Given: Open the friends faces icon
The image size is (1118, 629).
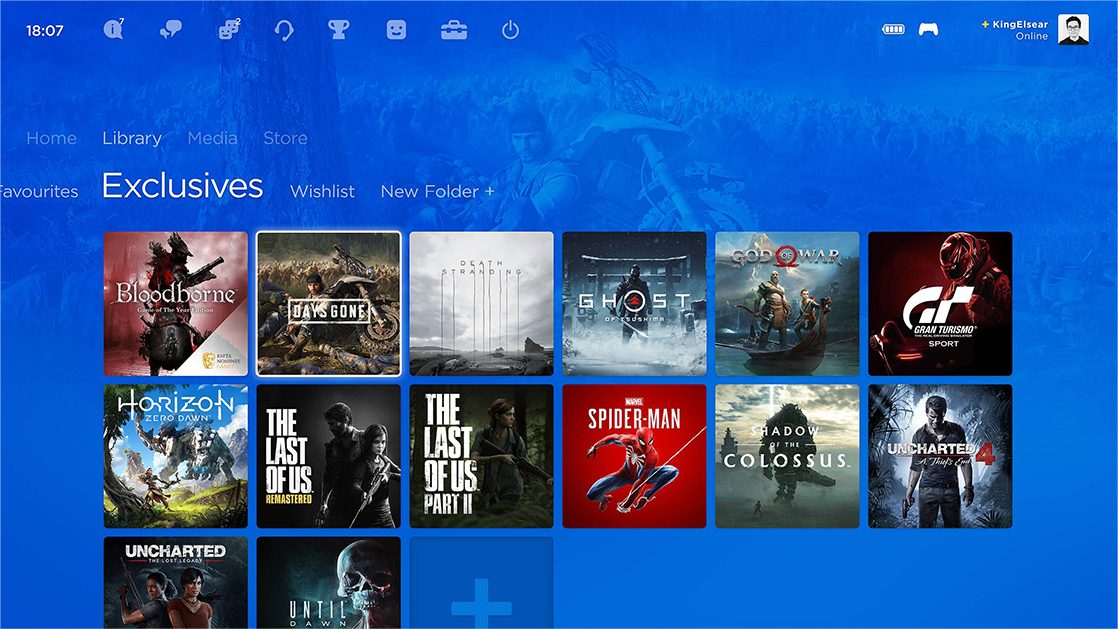Looking at the screenshot, I should click(229, 30).
